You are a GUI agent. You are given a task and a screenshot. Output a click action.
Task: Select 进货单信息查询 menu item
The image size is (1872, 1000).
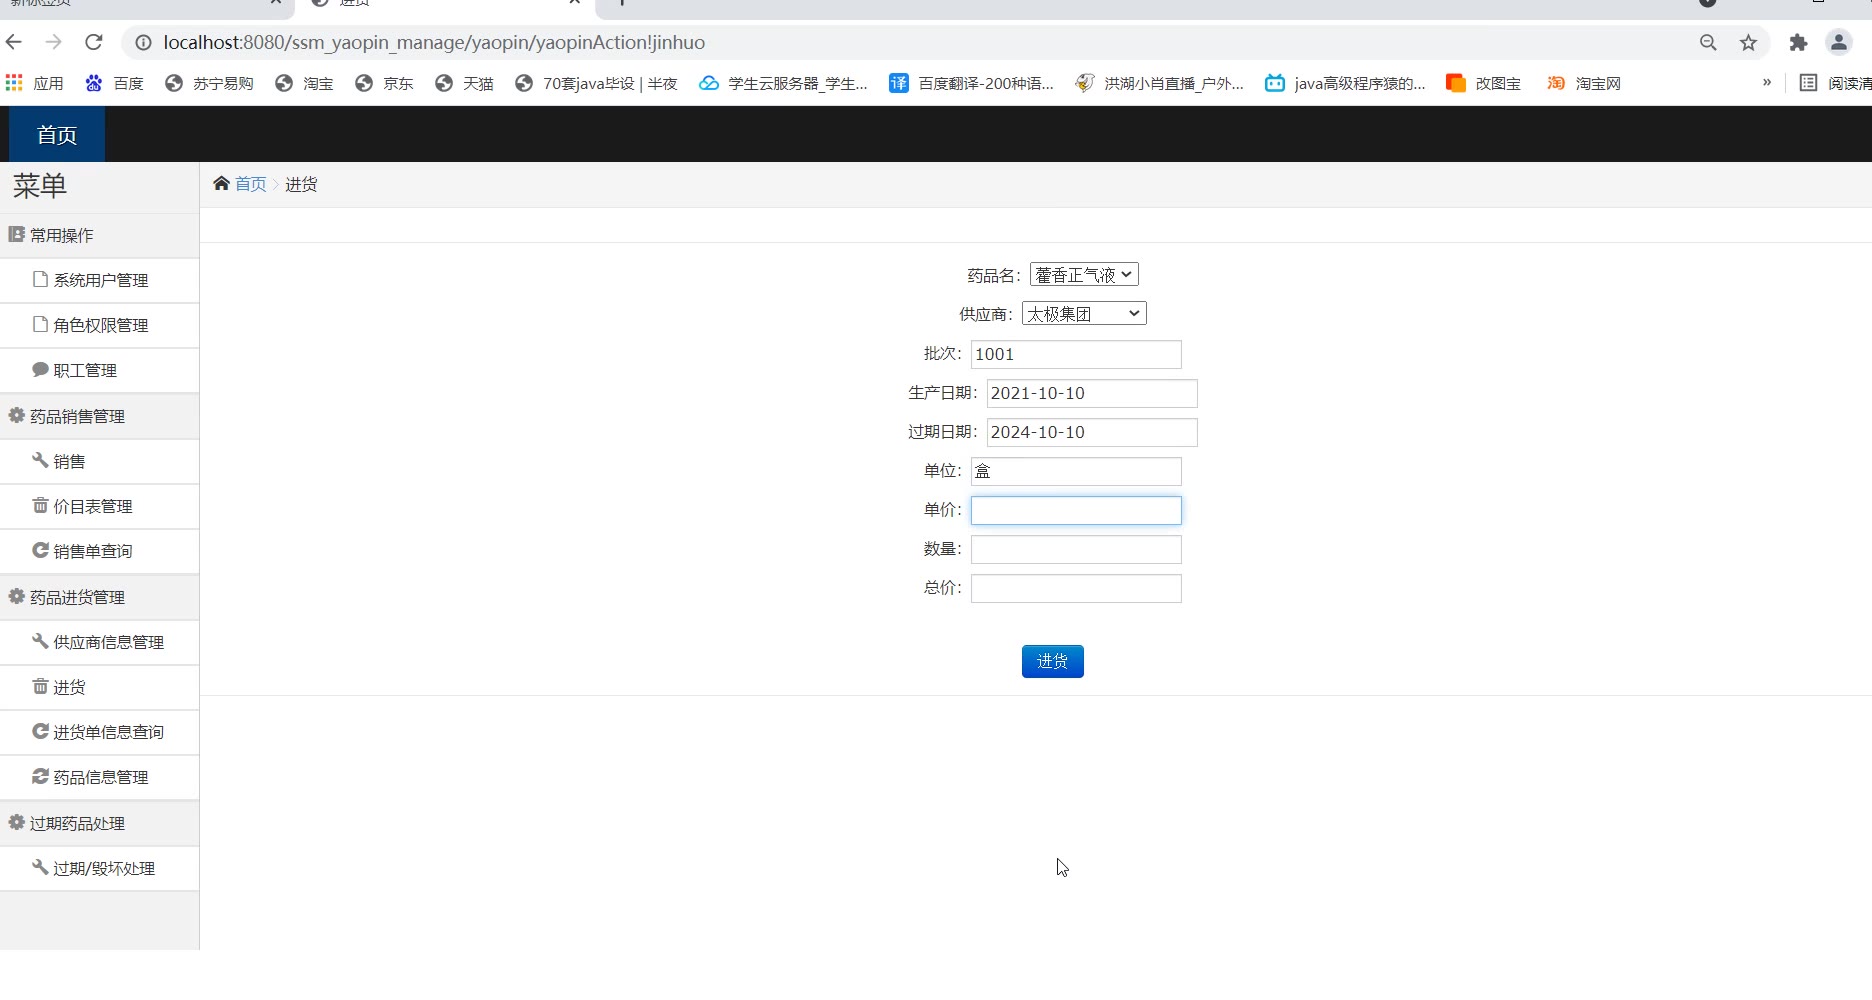click(108, 732)
